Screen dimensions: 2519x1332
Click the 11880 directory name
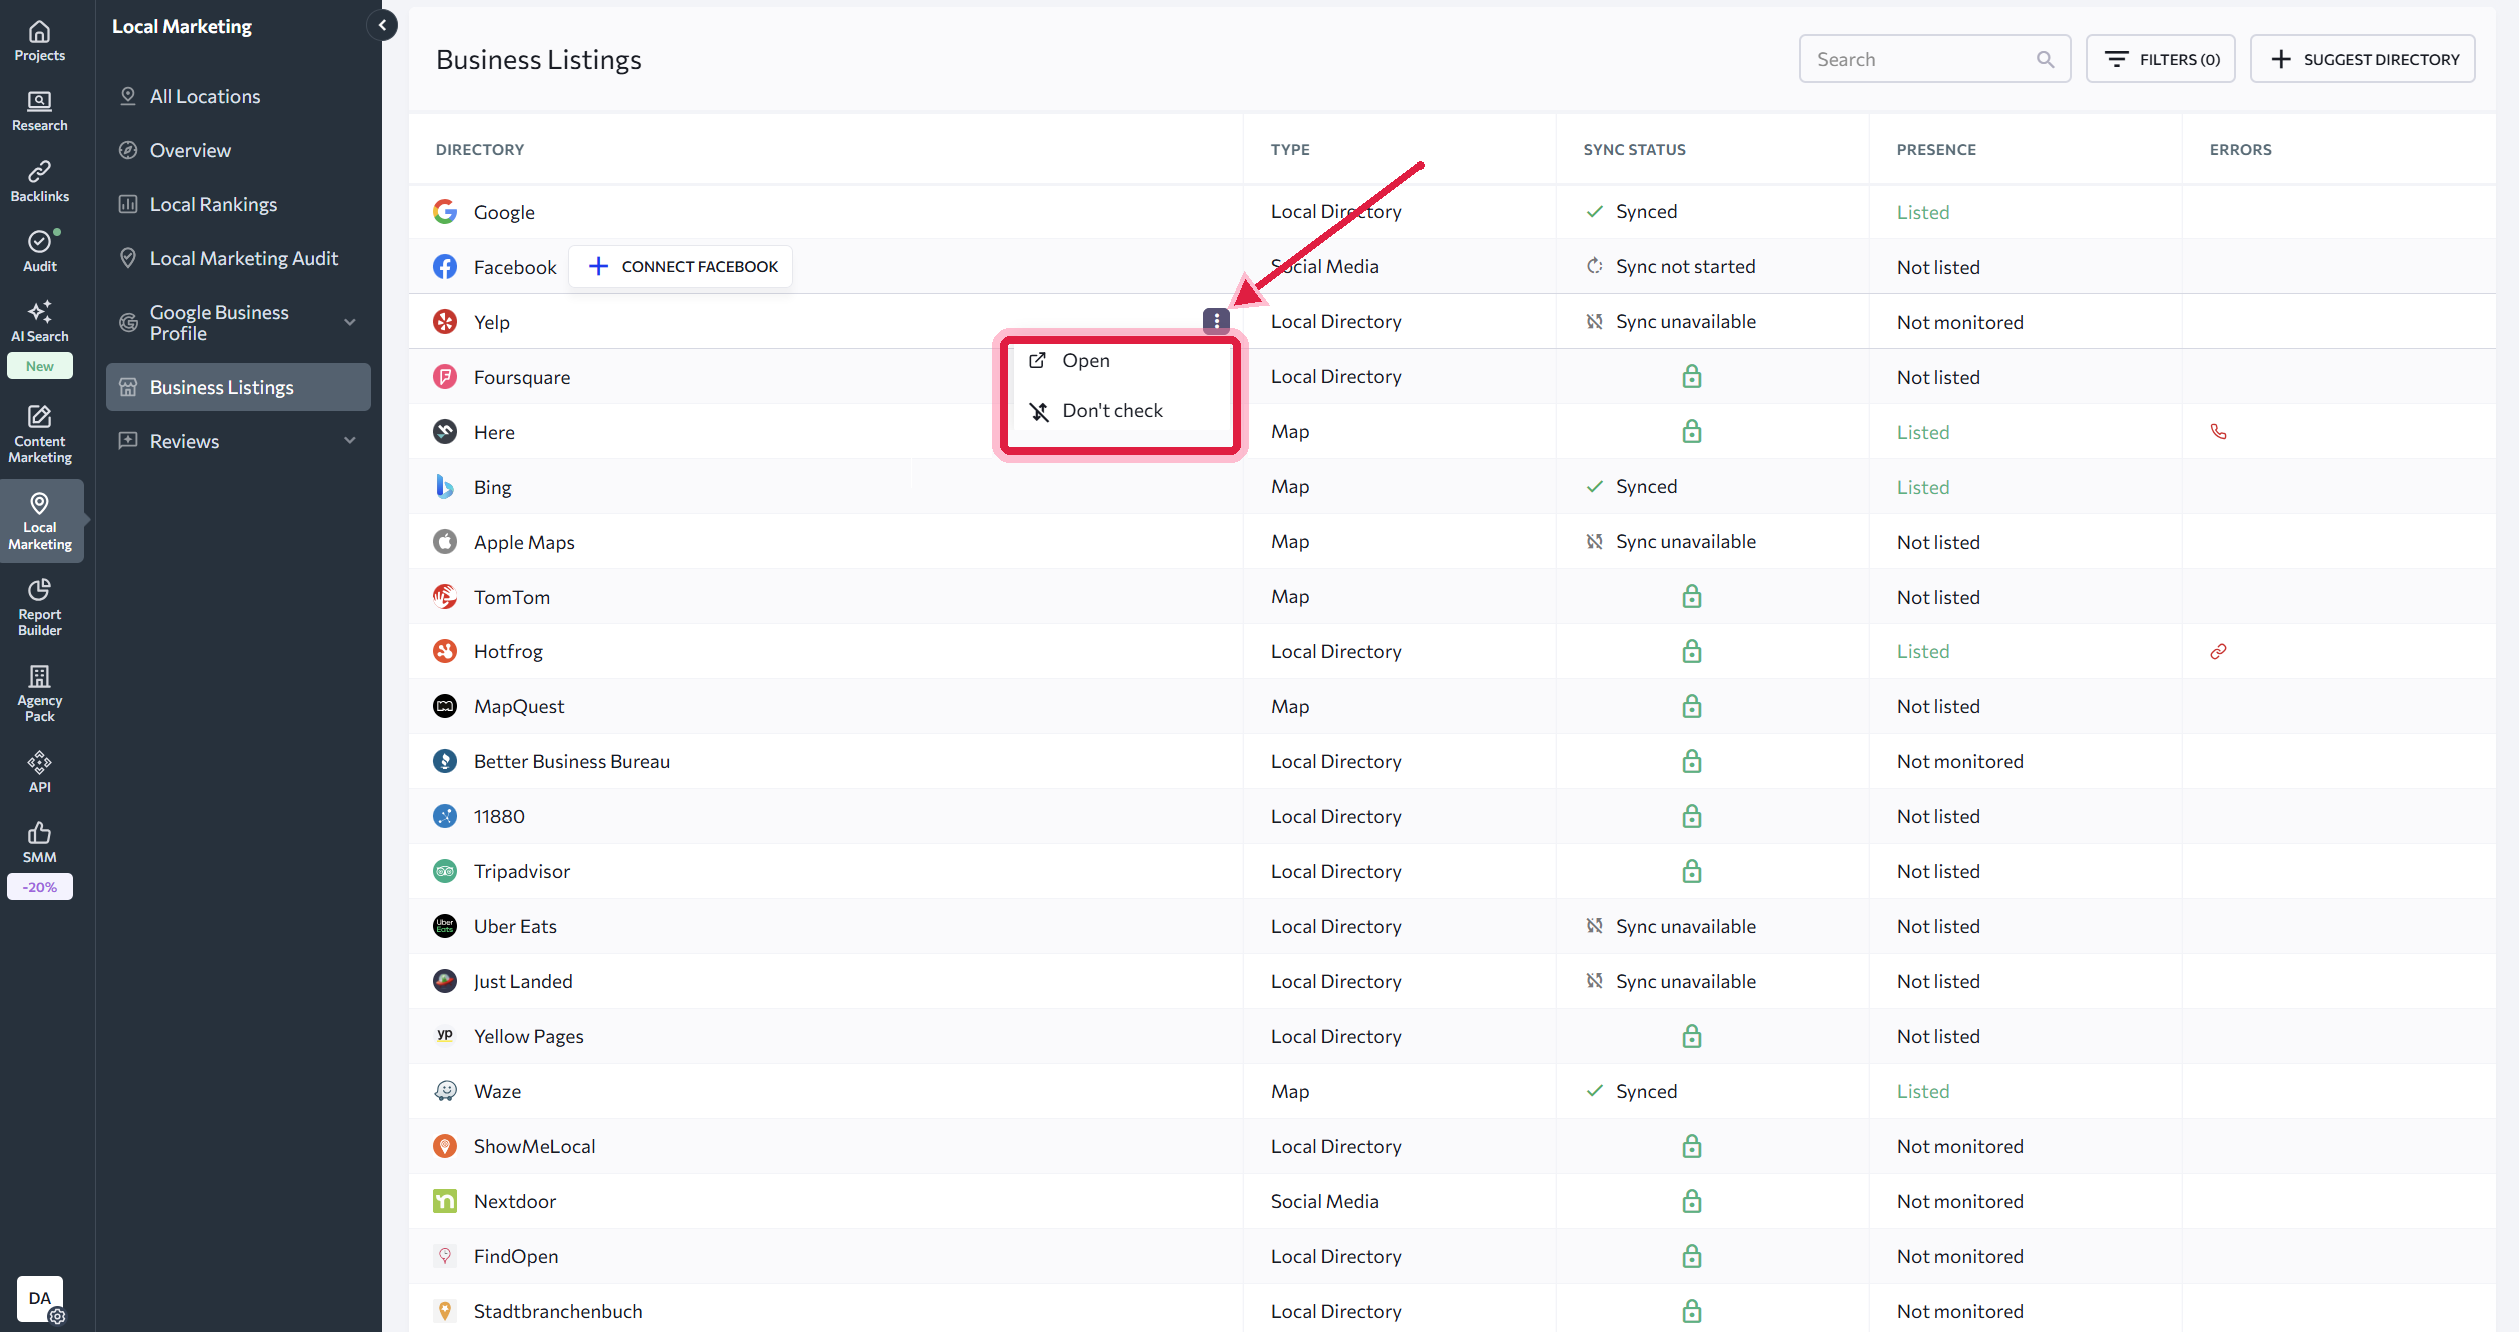(499, 816)
